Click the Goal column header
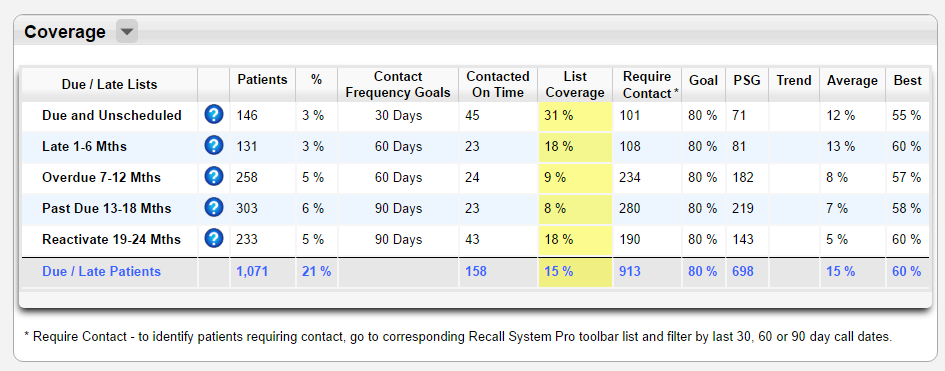This screenshot has height=371, width=945. click(703, 80)
